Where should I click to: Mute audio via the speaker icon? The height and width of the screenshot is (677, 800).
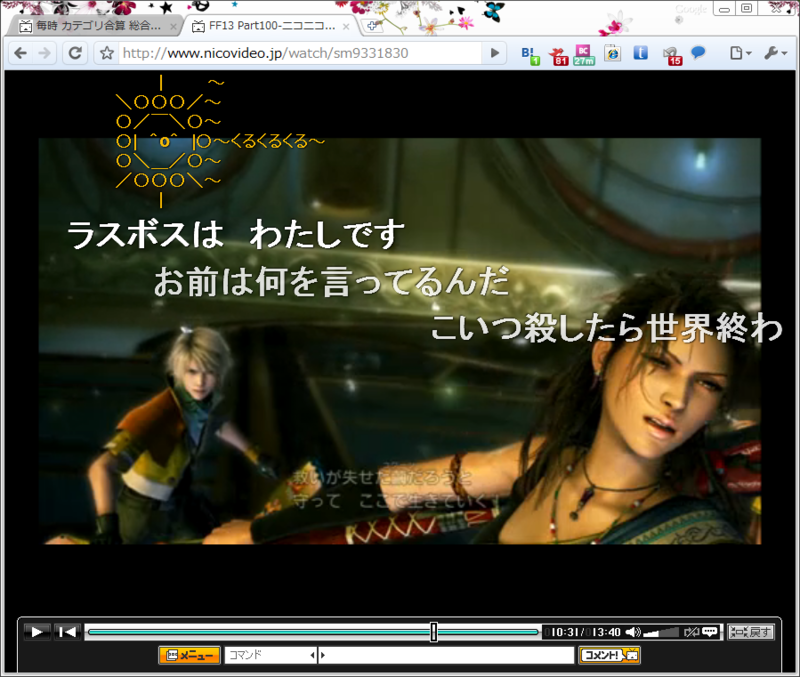click(633, 632)
